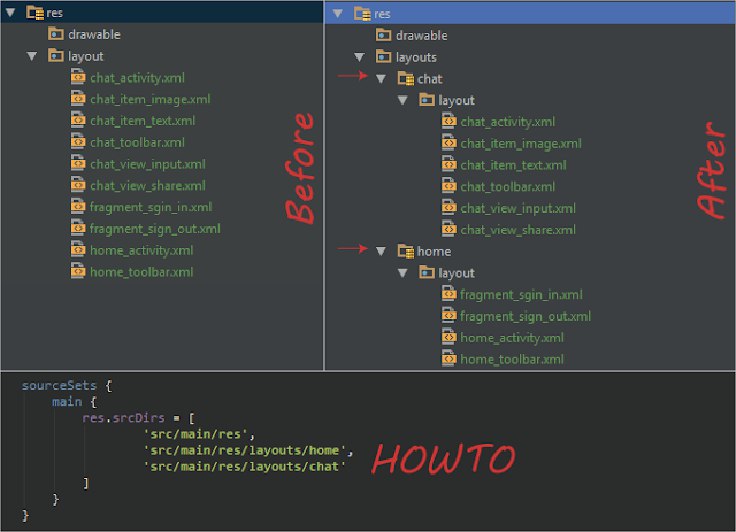This screenshot has height=532, width=736.
Task: Select home_activity.xml name in Before panel
Action: [141, 251]
